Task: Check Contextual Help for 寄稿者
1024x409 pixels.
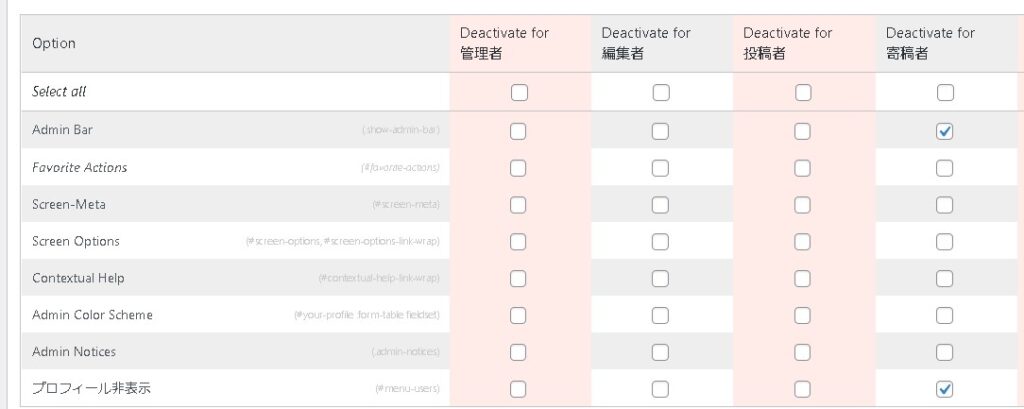Action: (945, 278)
